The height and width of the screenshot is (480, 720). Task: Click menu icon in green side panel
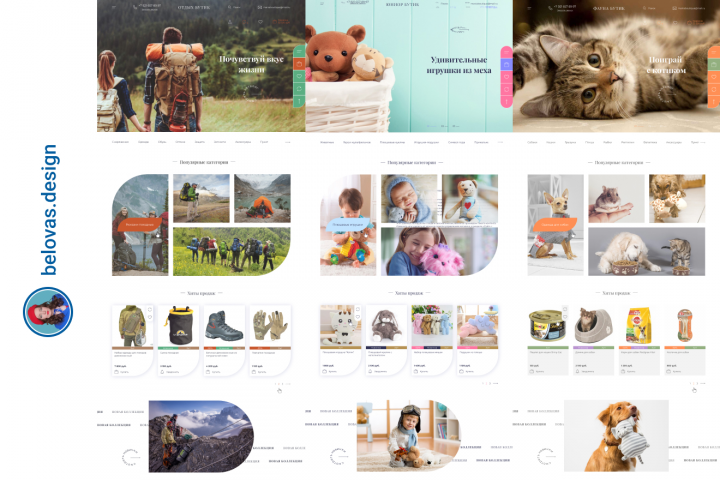coord(299,51)
